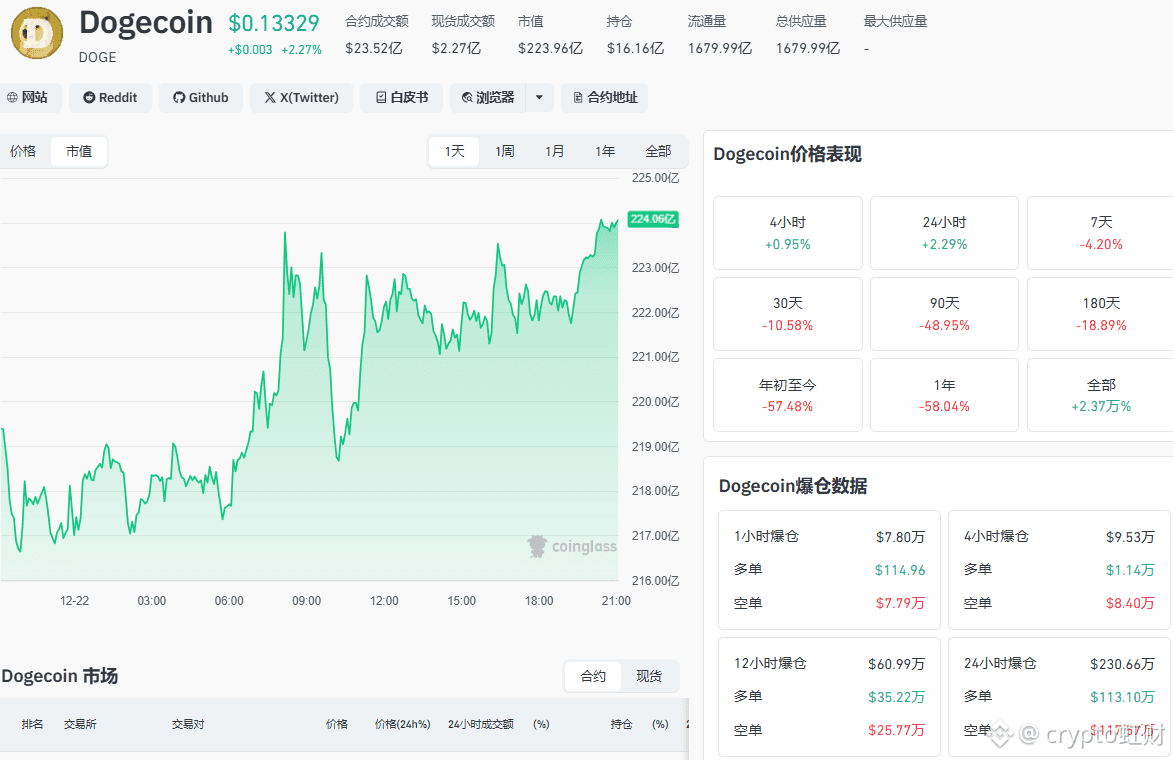Image resolution: width=1173 pixels, height=760 pixels.
Task: Click the $7.80万 1-hour liquidation value
Action: coord(900,537)
